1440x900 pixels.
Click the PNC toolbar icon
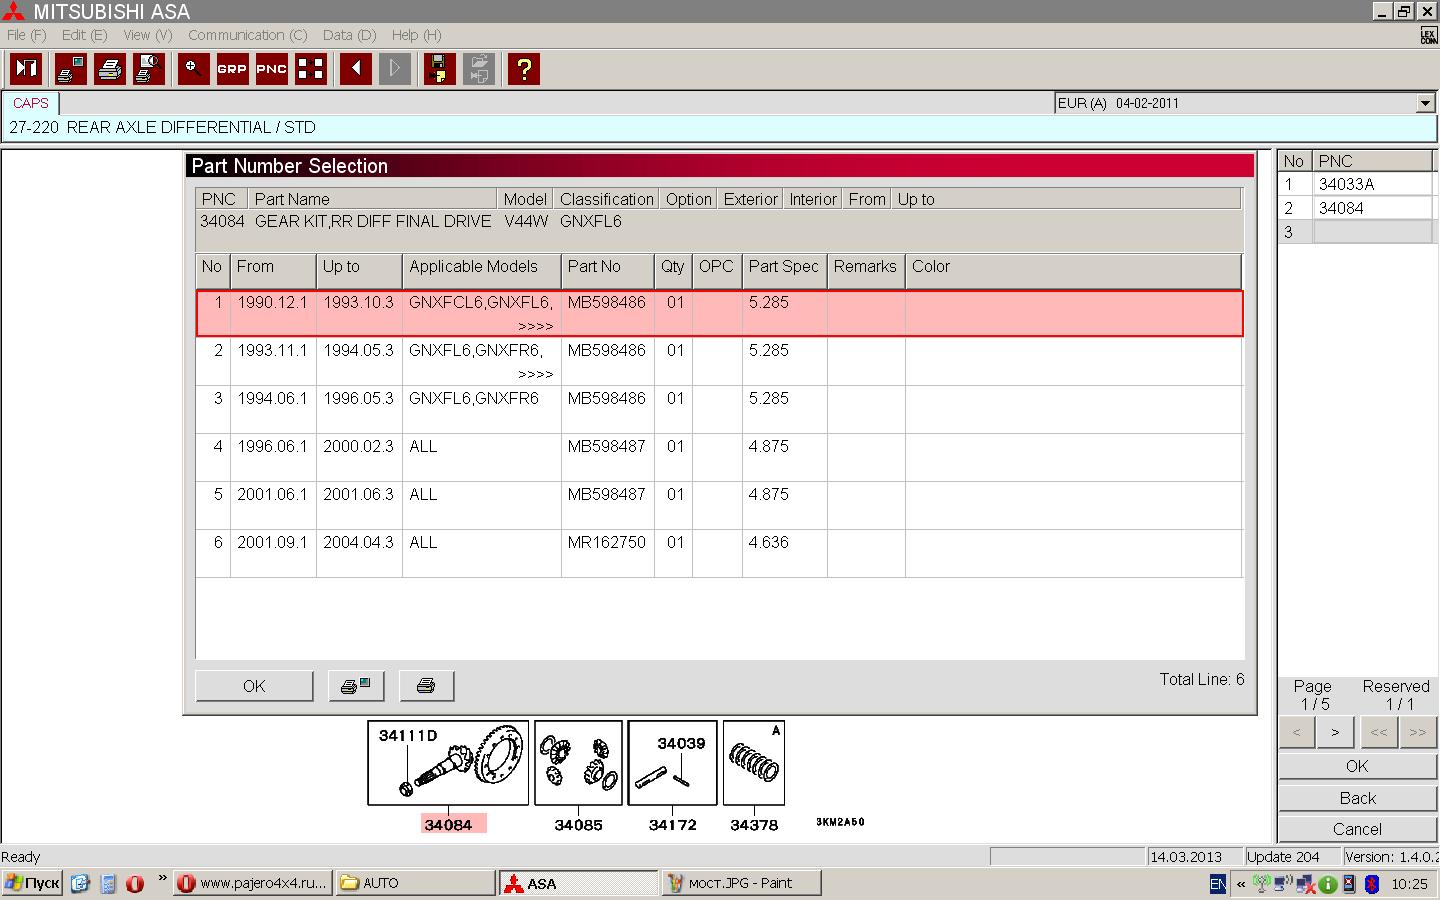pyautogui.click(x=271, y=69)
